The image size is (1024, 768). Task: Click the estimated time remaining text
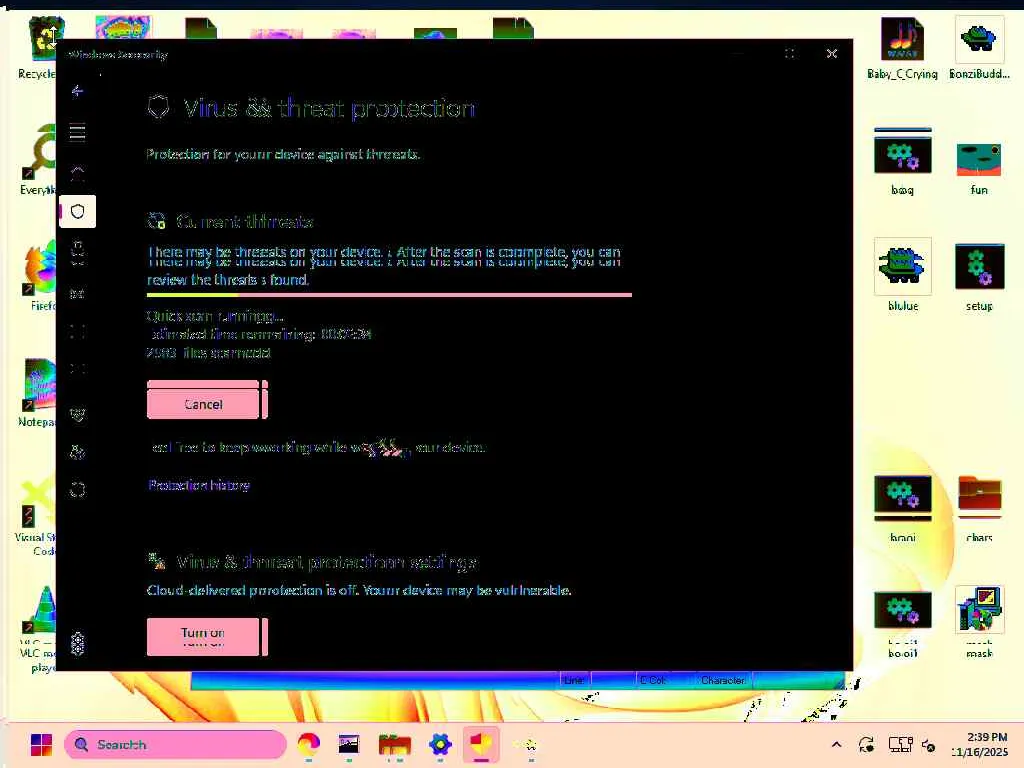tap(260, 334)
